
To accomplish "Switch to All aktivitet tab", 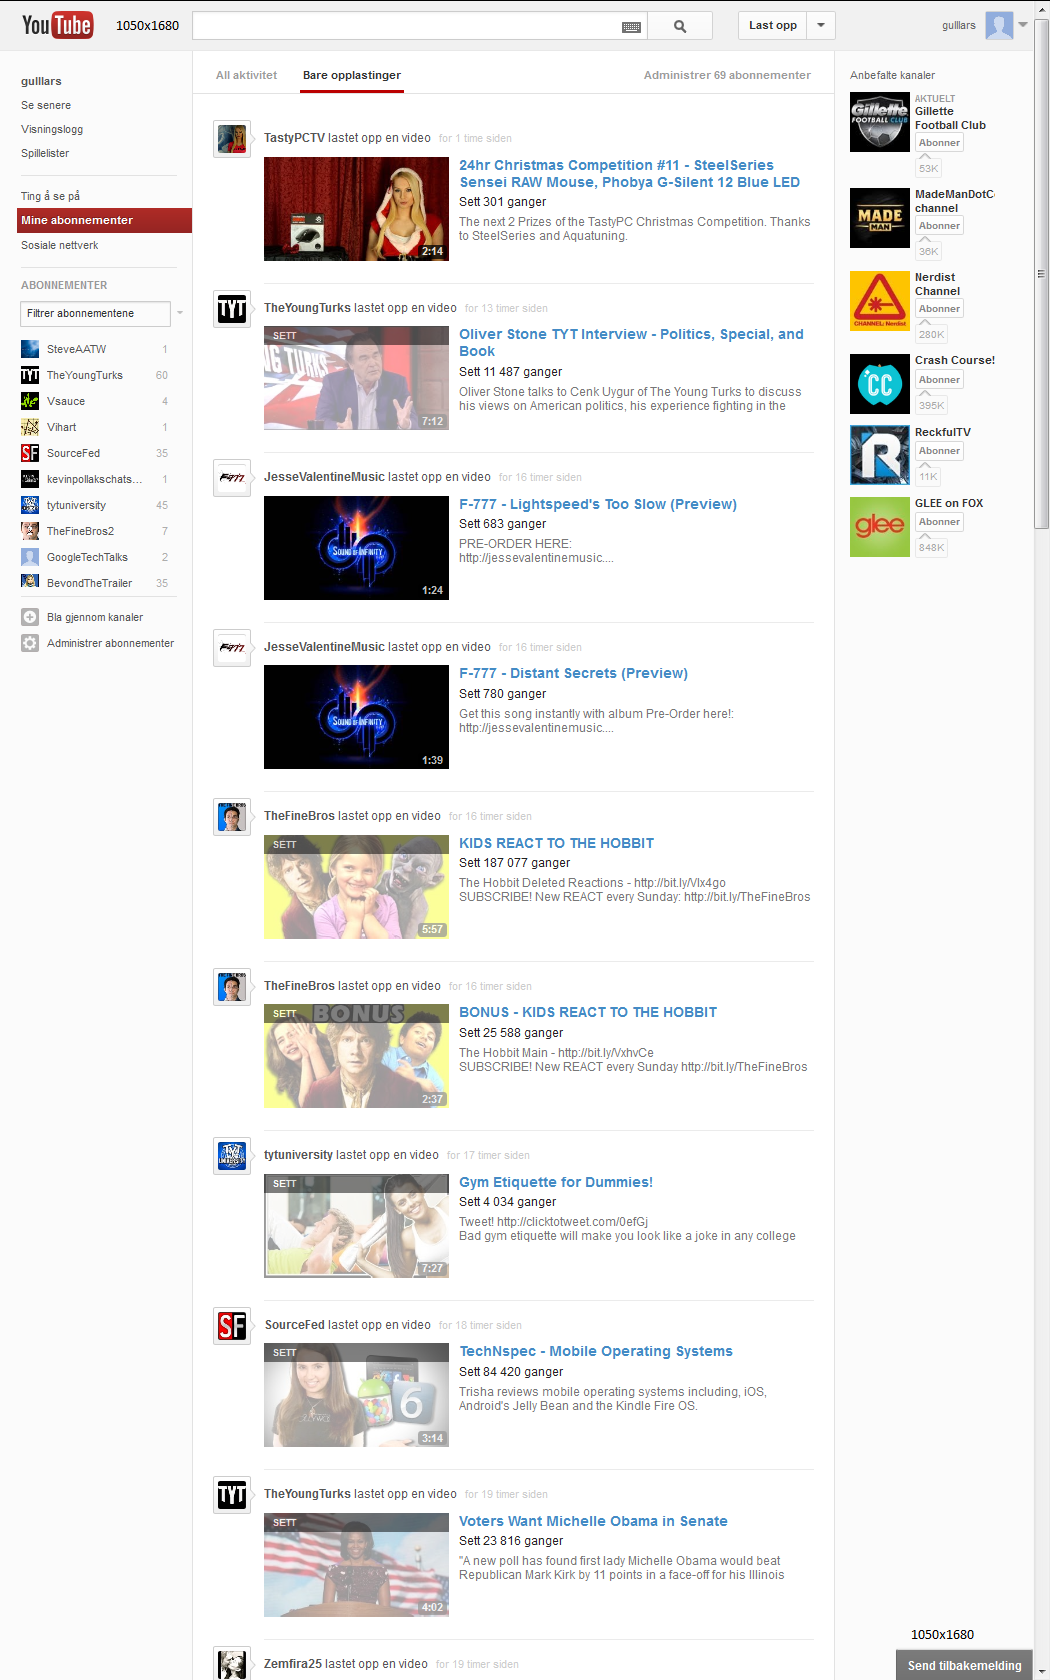I will coord(246,75).
